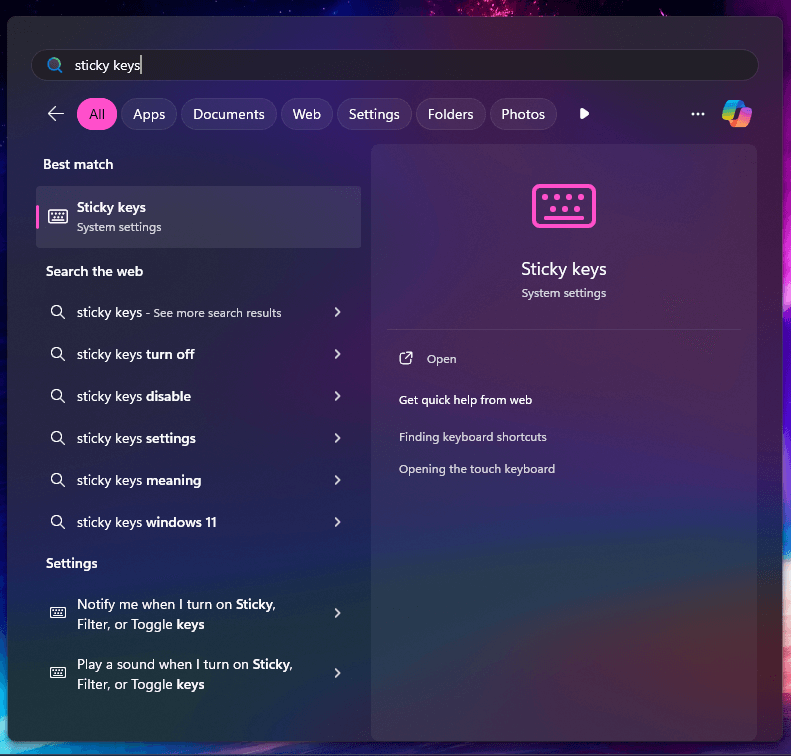Click keyboard icon beside Sticky keys best match
The image size is (791, 756).
pyautogui.click(x=58, y=216)
